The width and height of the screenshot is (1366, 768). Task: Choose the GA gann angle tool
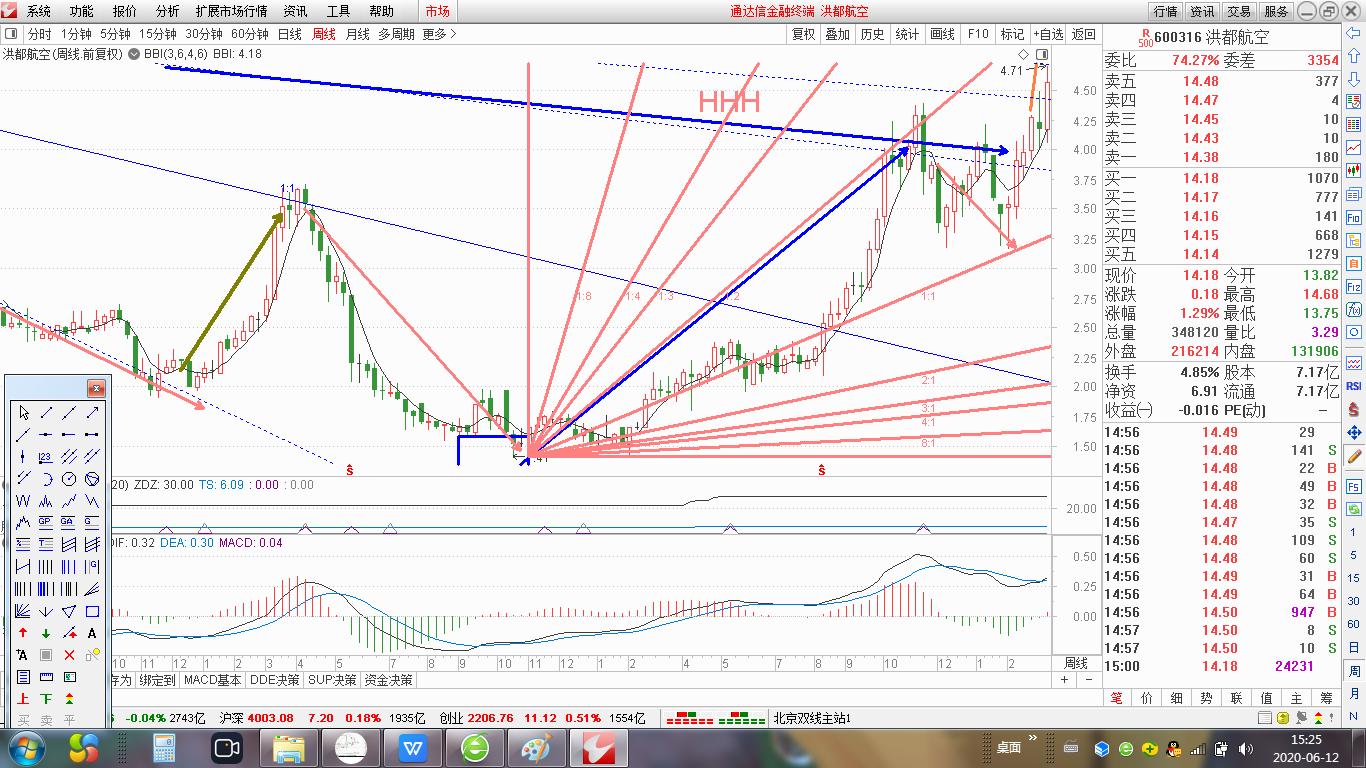(69, 523)
